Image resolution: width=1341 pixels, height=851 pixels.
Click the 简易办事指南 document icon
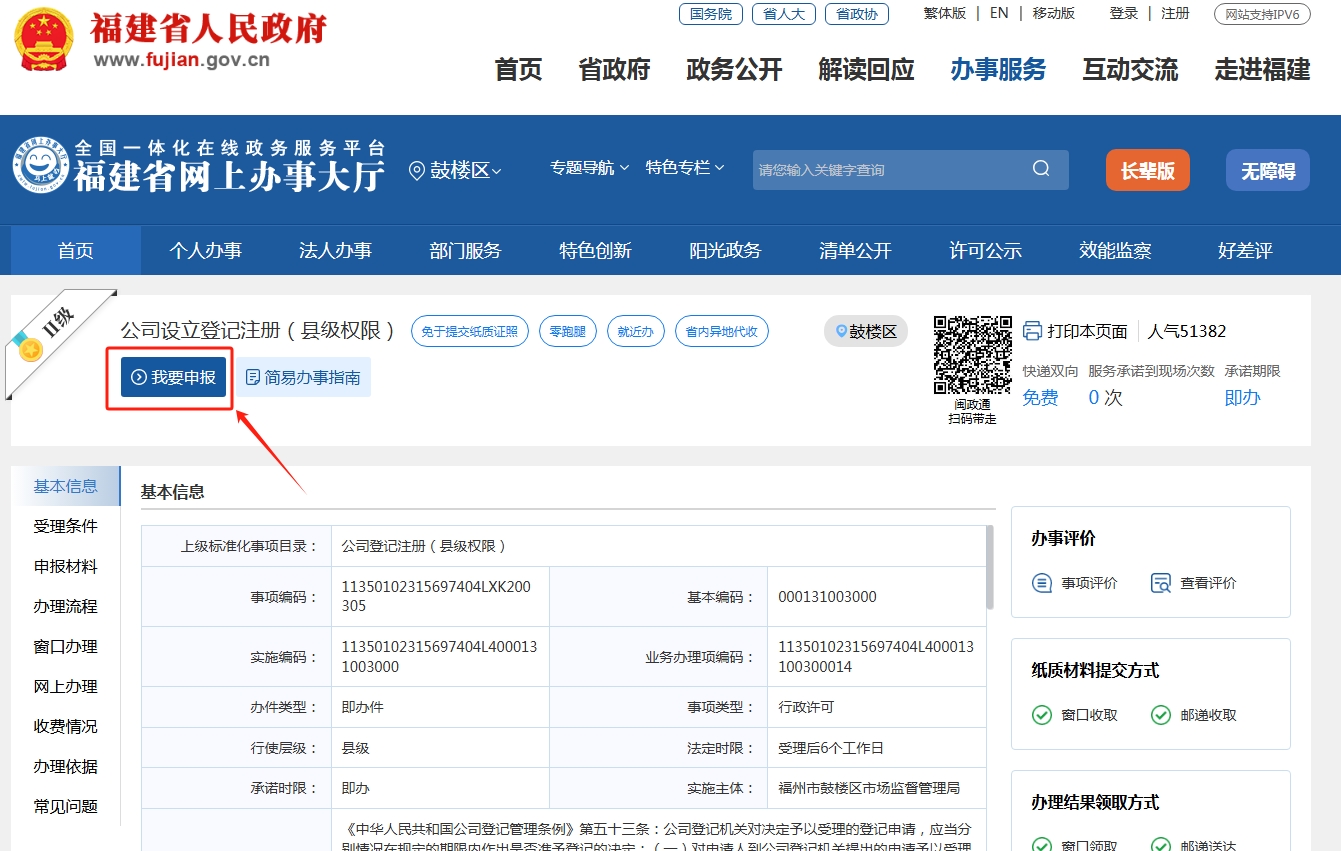[x=253, y=377]
